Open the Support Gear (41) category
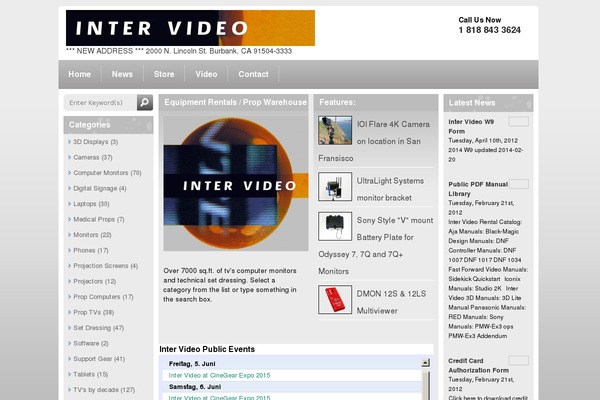 click(99, 359)
